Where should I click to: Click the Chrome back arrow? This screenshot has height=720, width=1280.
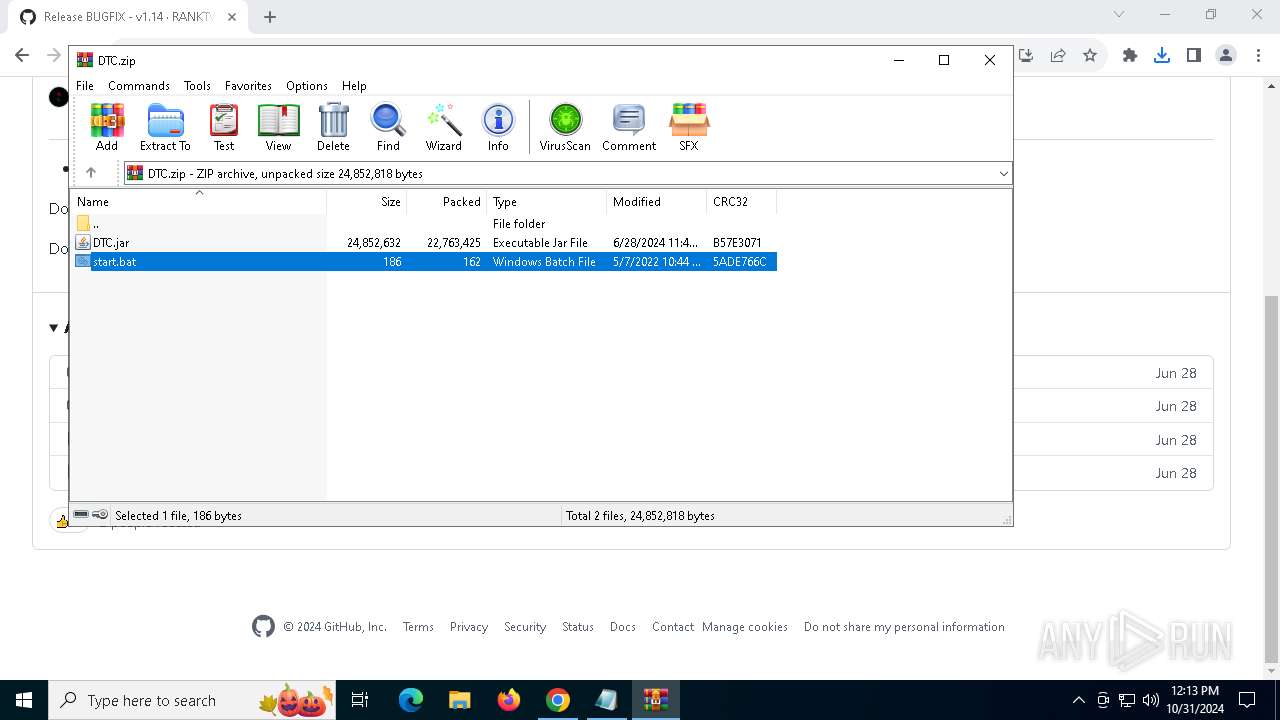tap(22, 55)
